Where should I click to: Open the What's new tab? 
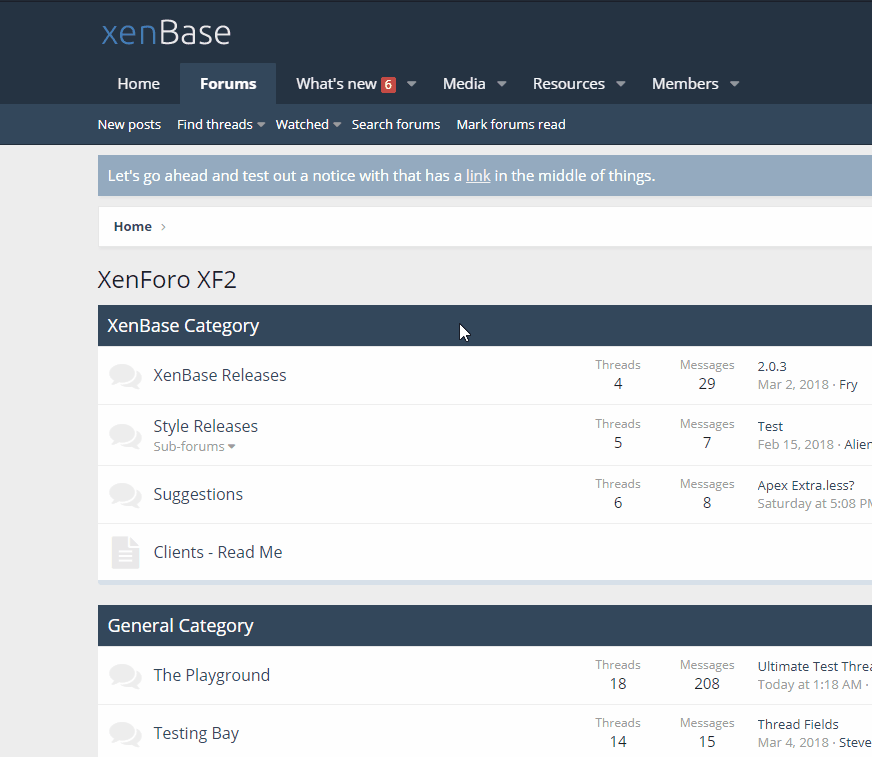pos(336,84)
